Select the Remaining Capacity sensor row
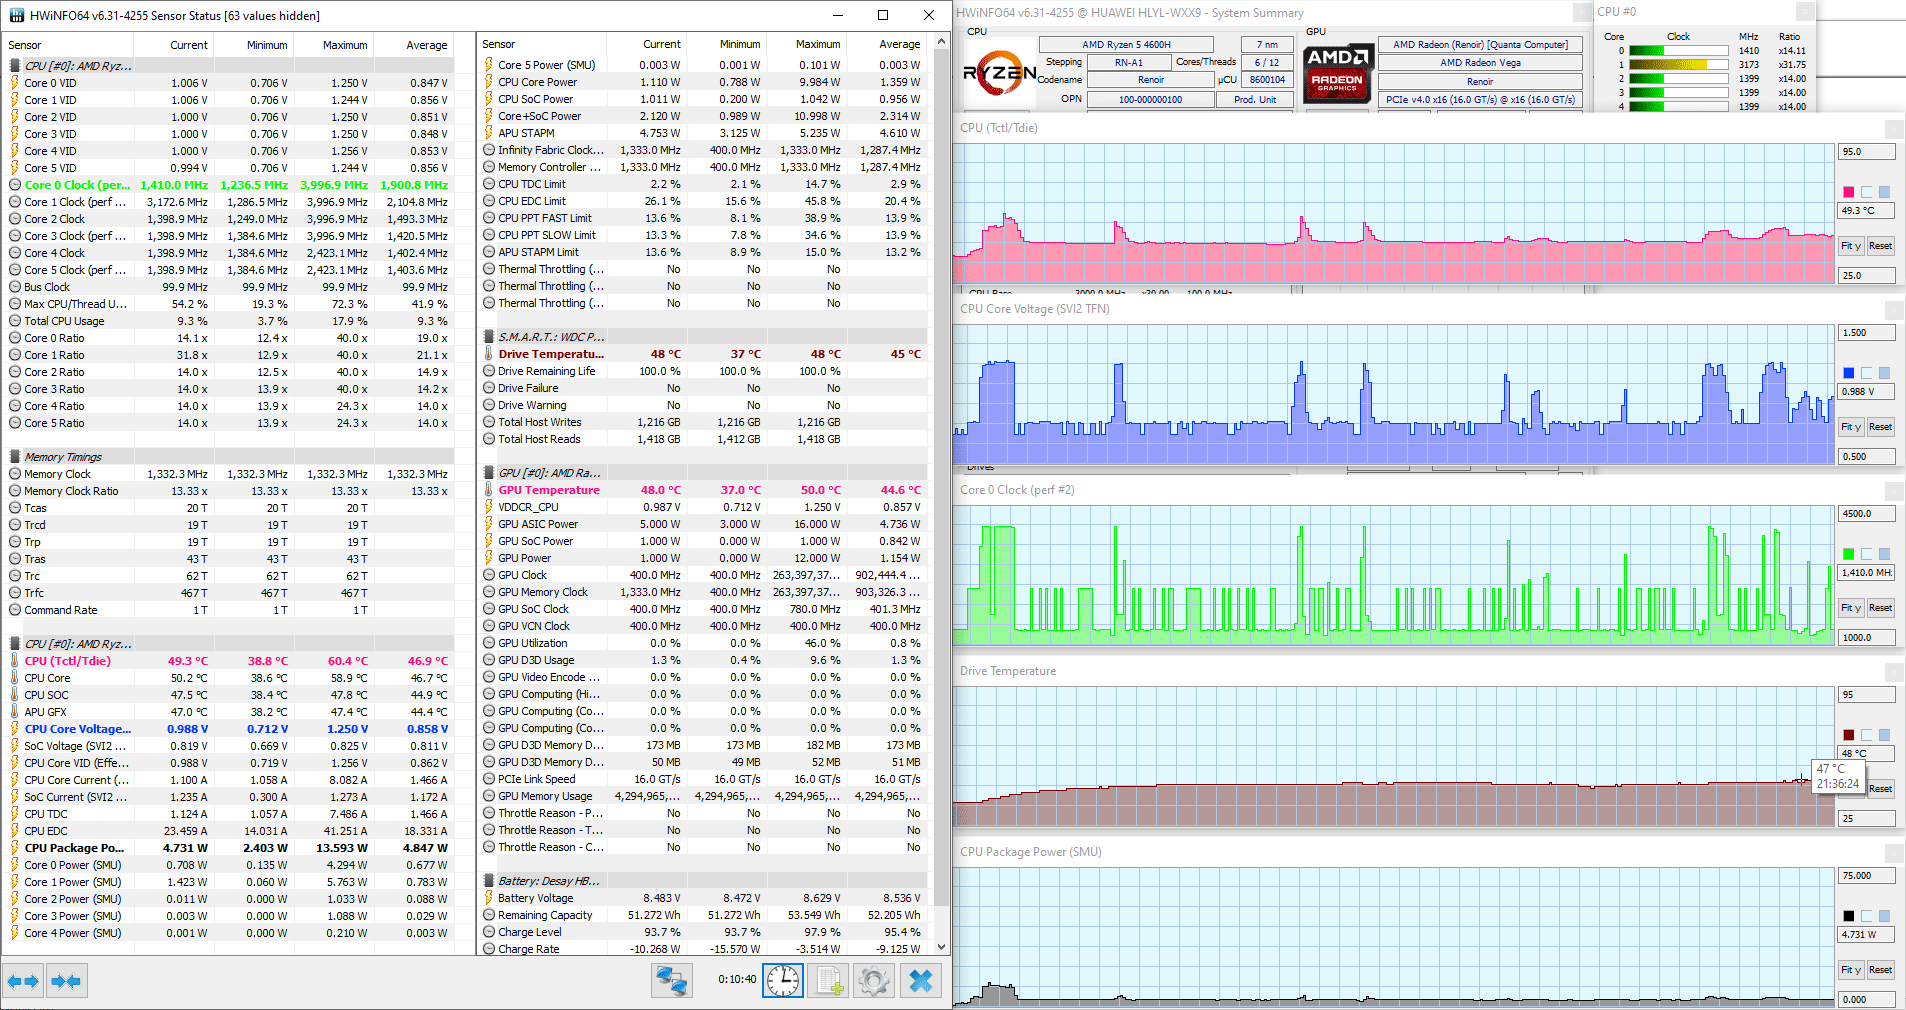Screen dimensions: 1906x1010 [x=704, y=915]
